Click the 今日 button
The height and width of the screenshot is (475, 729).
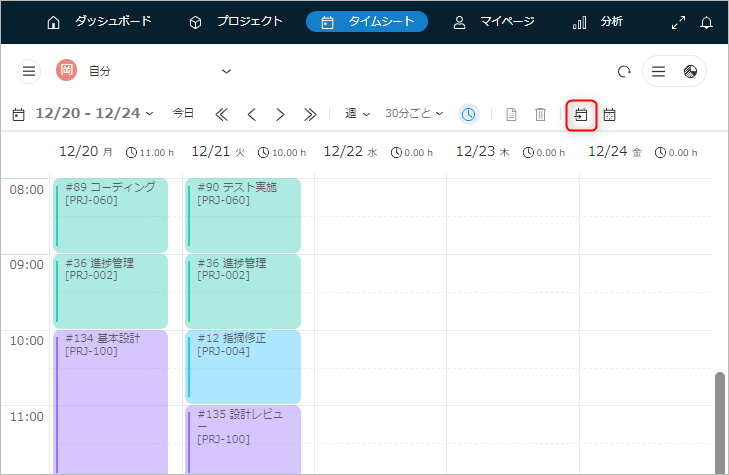(x=183, y=114)
